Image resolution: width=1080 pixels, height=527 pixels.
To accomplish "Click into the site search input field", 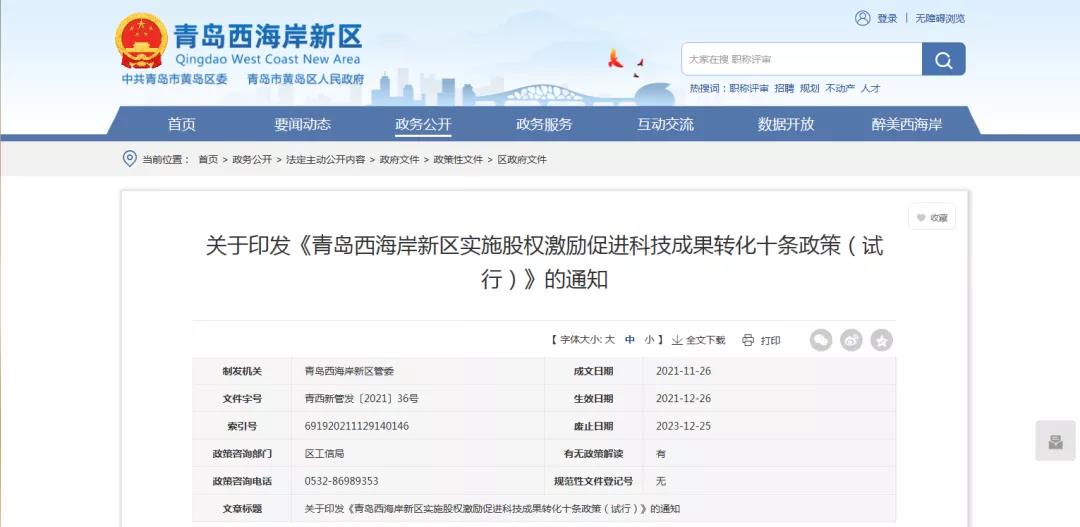I will coord(801,60).
